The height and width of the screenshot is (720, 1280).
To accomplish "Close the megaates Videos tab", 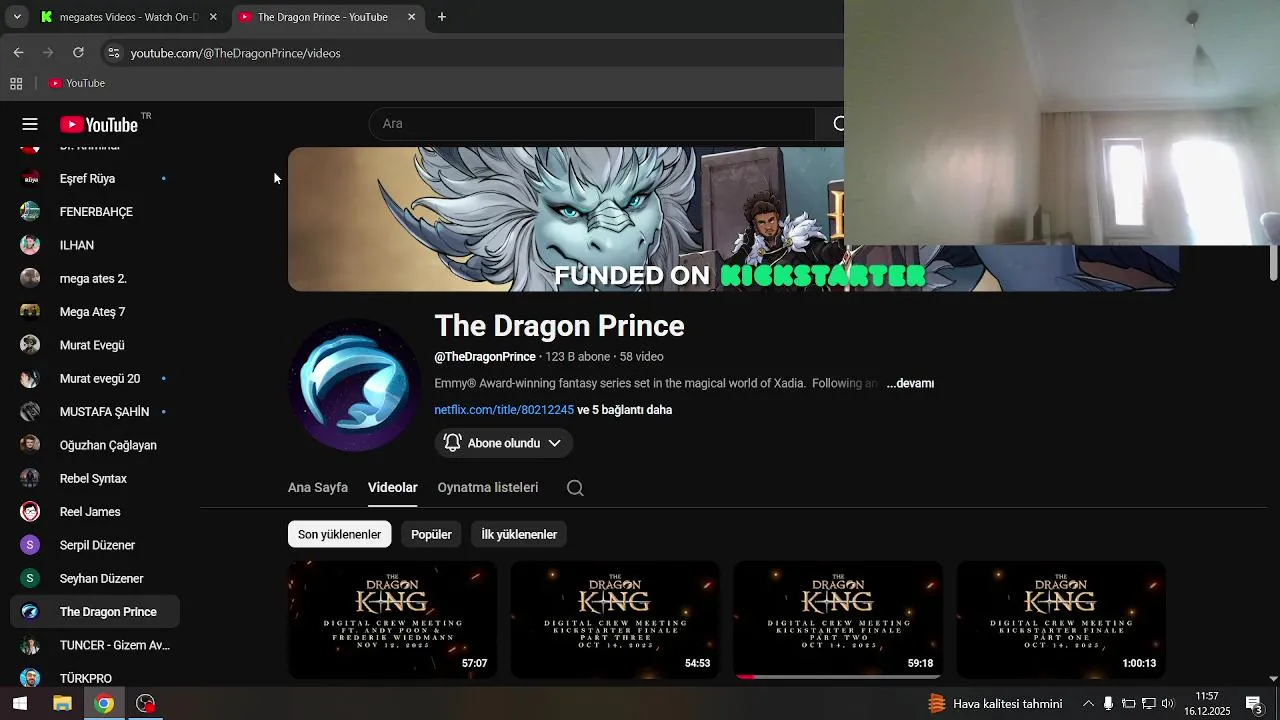I will (x=213, y=17).
